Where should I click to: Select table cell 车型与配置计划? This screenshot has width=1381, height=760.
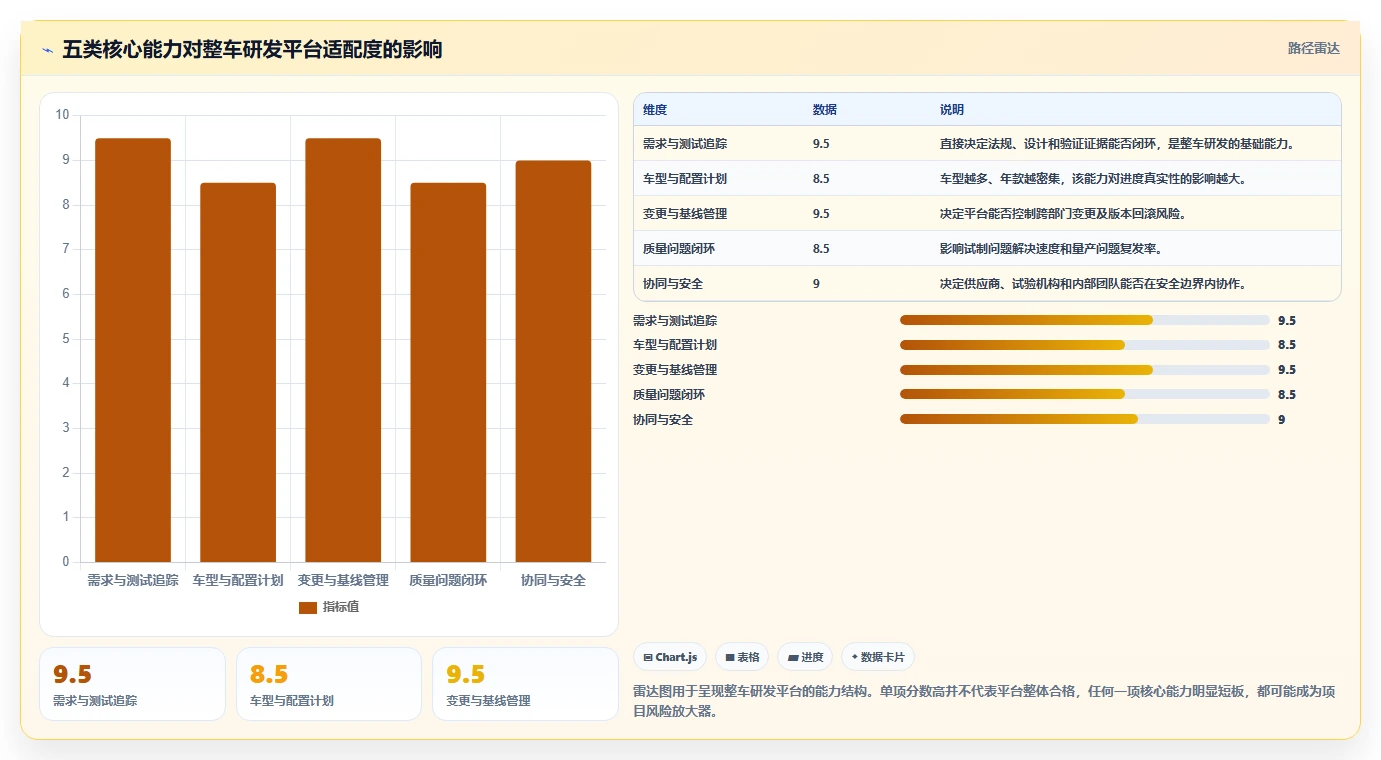[685, 179]
